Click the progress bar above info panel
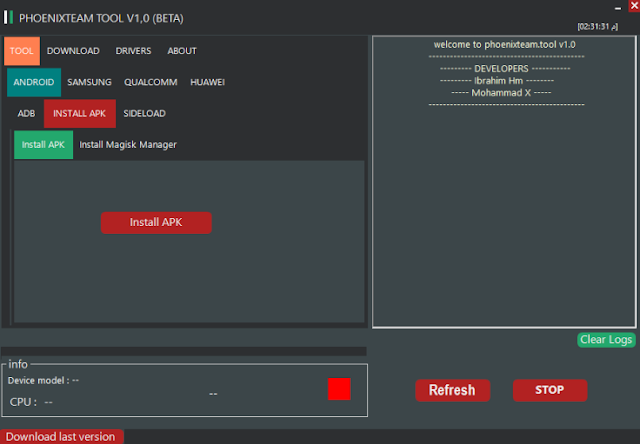 (184, 351)
